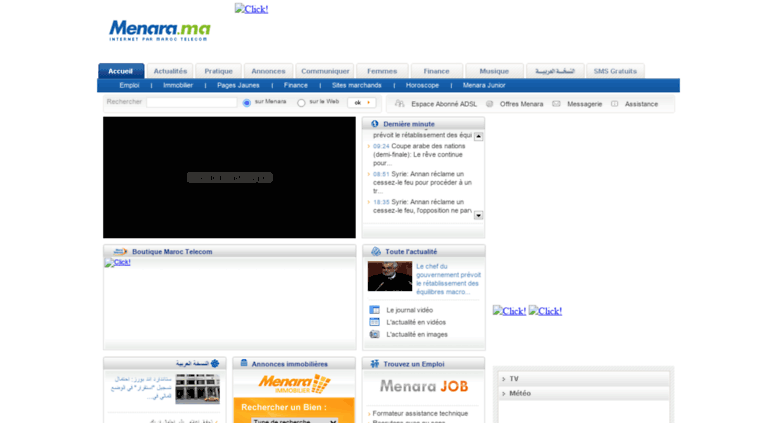This screenshot has height=423, width=777.
Task: Open the SMS Gratuits tab
Action: pyautogui.click(x=615, y=71)
